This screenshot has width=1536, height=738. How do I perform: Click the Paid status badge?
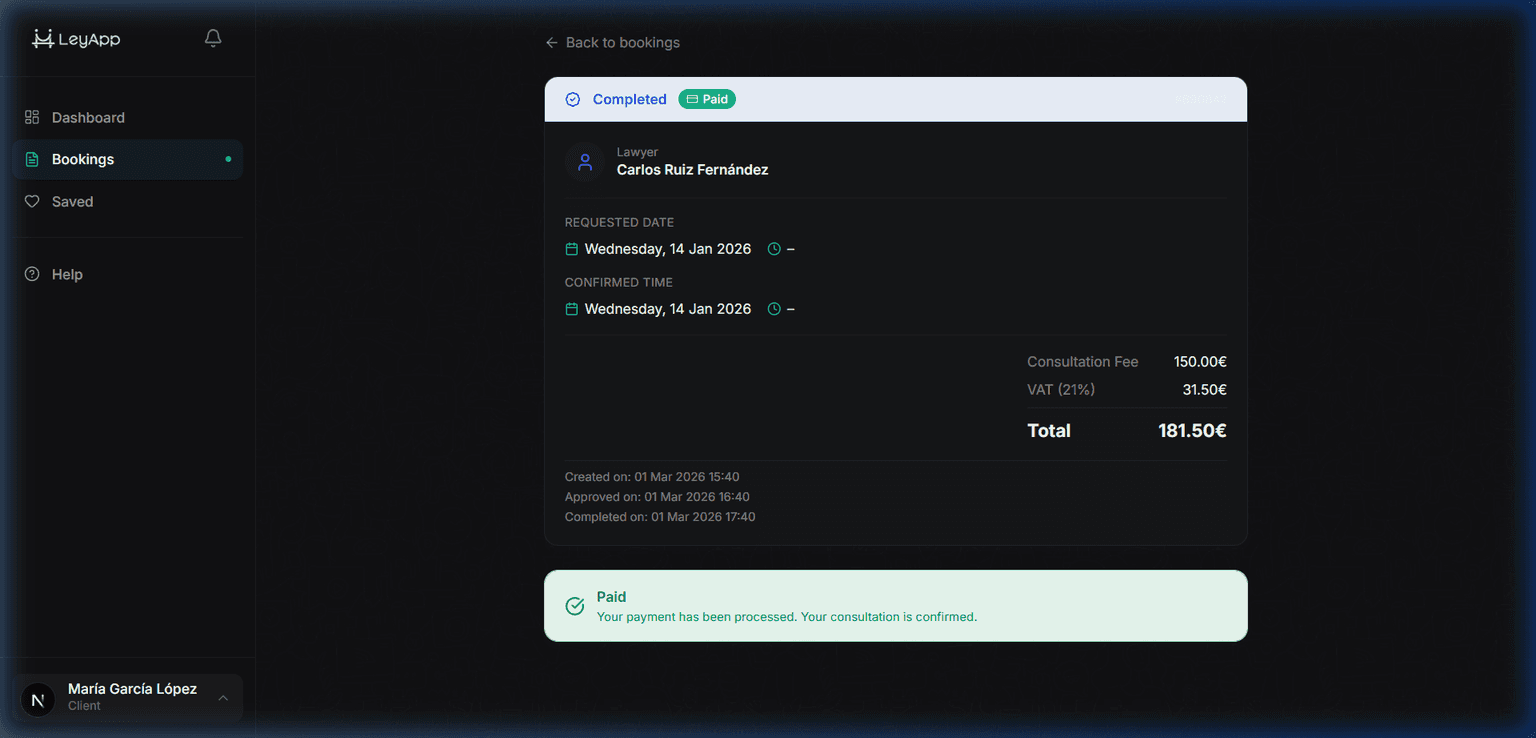707,99
